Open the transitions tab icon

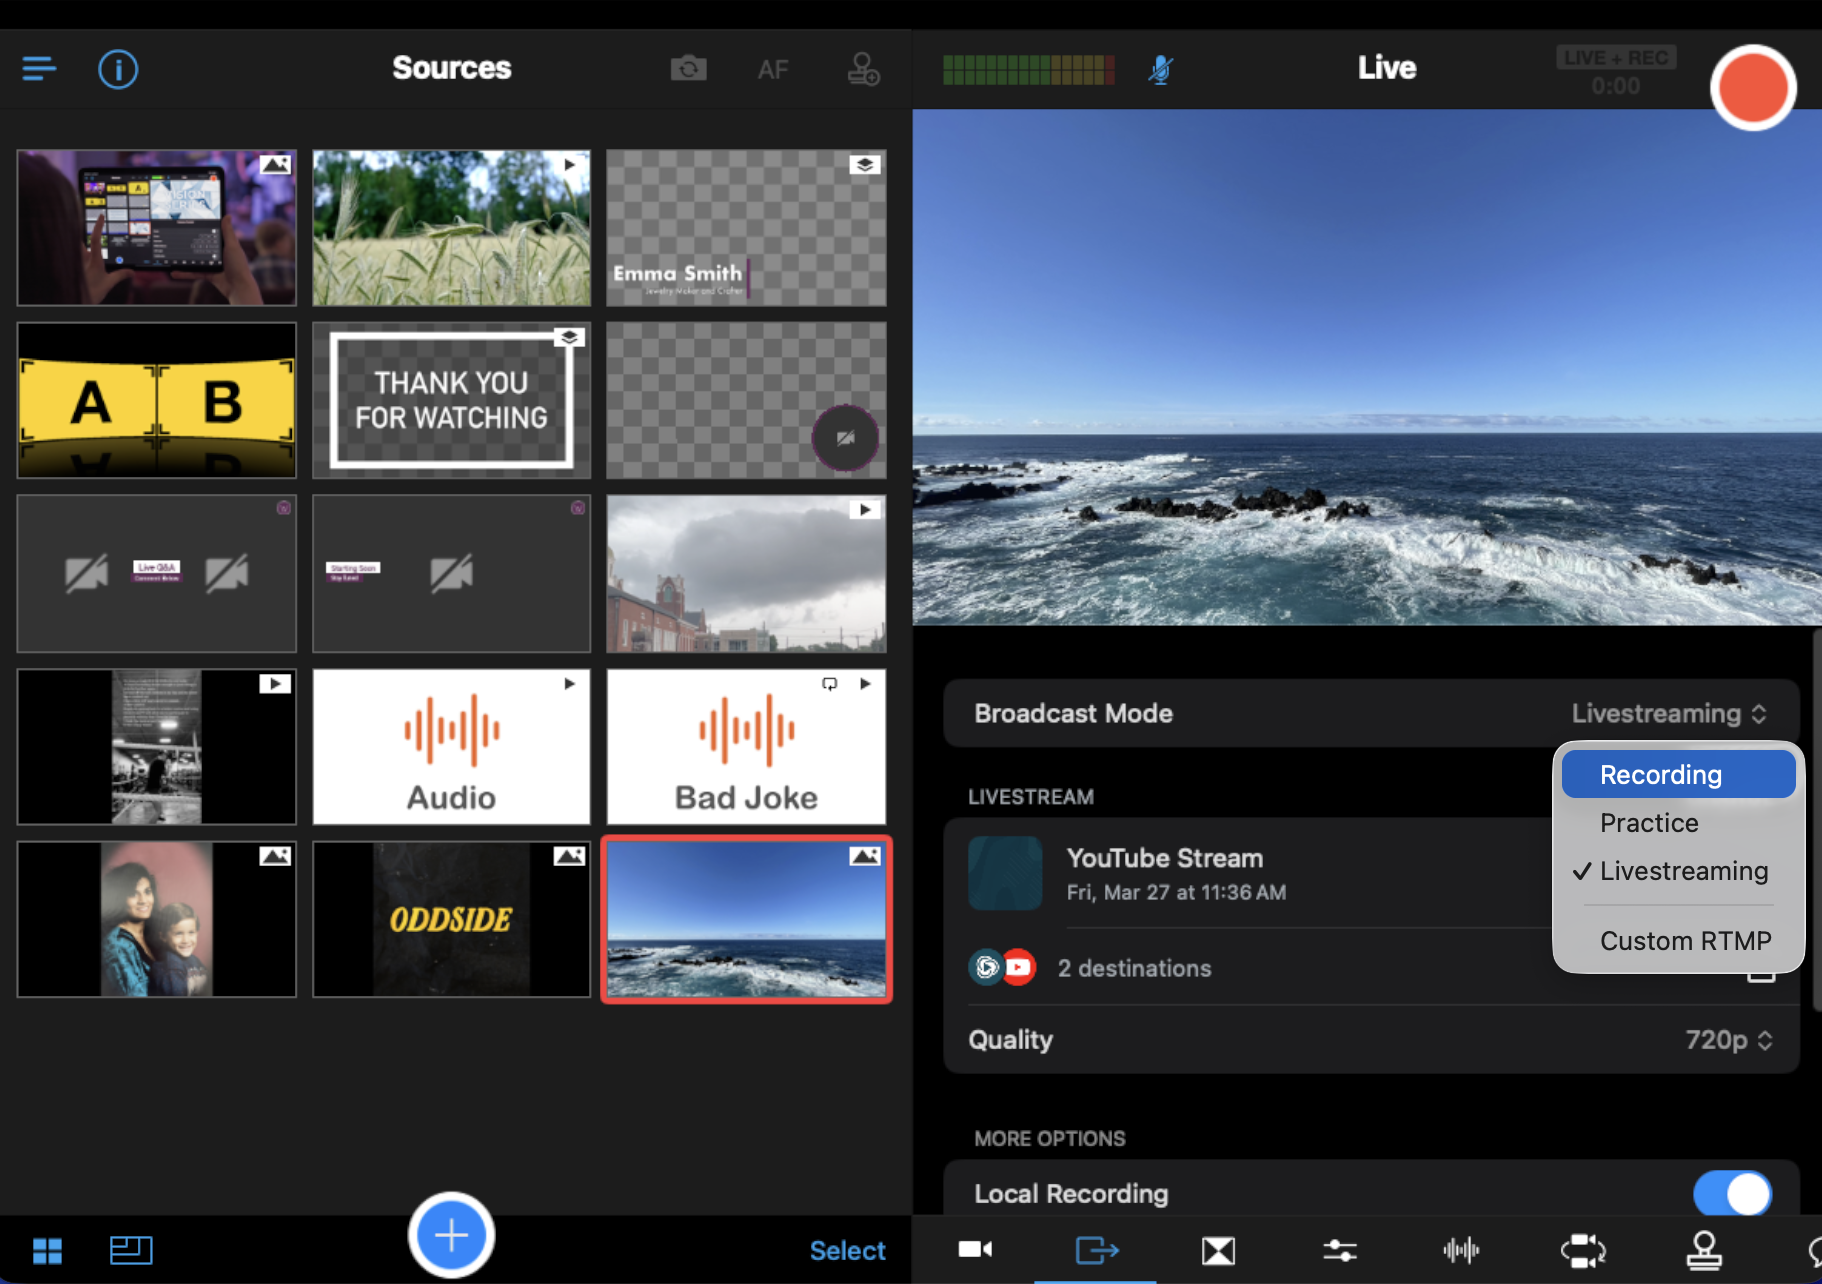click(1218, 1250)
